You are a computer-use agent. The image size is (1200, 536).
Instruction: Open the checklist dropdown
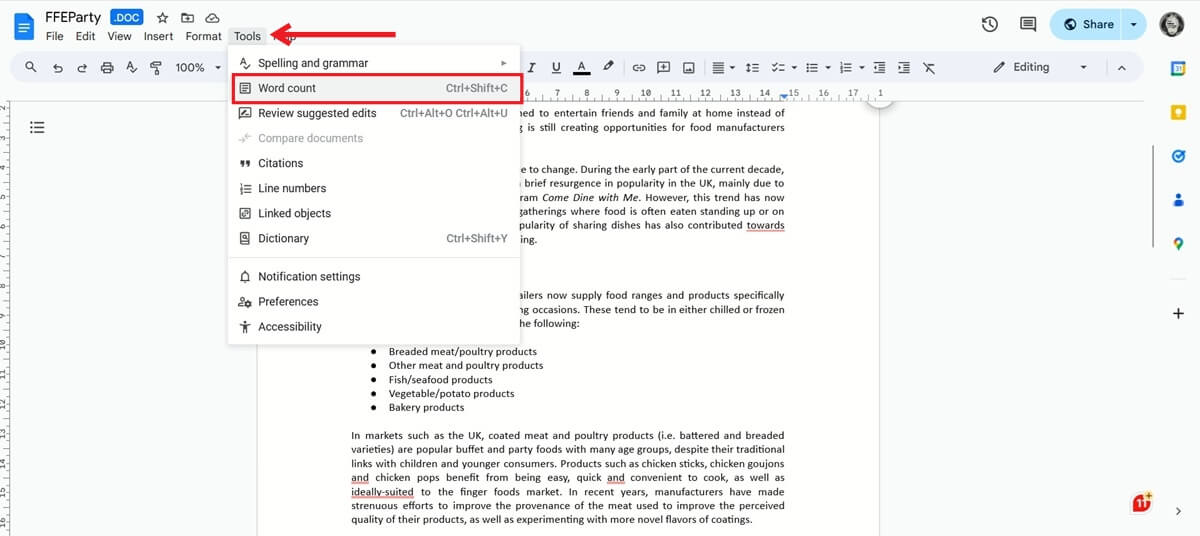click(783, 67)
